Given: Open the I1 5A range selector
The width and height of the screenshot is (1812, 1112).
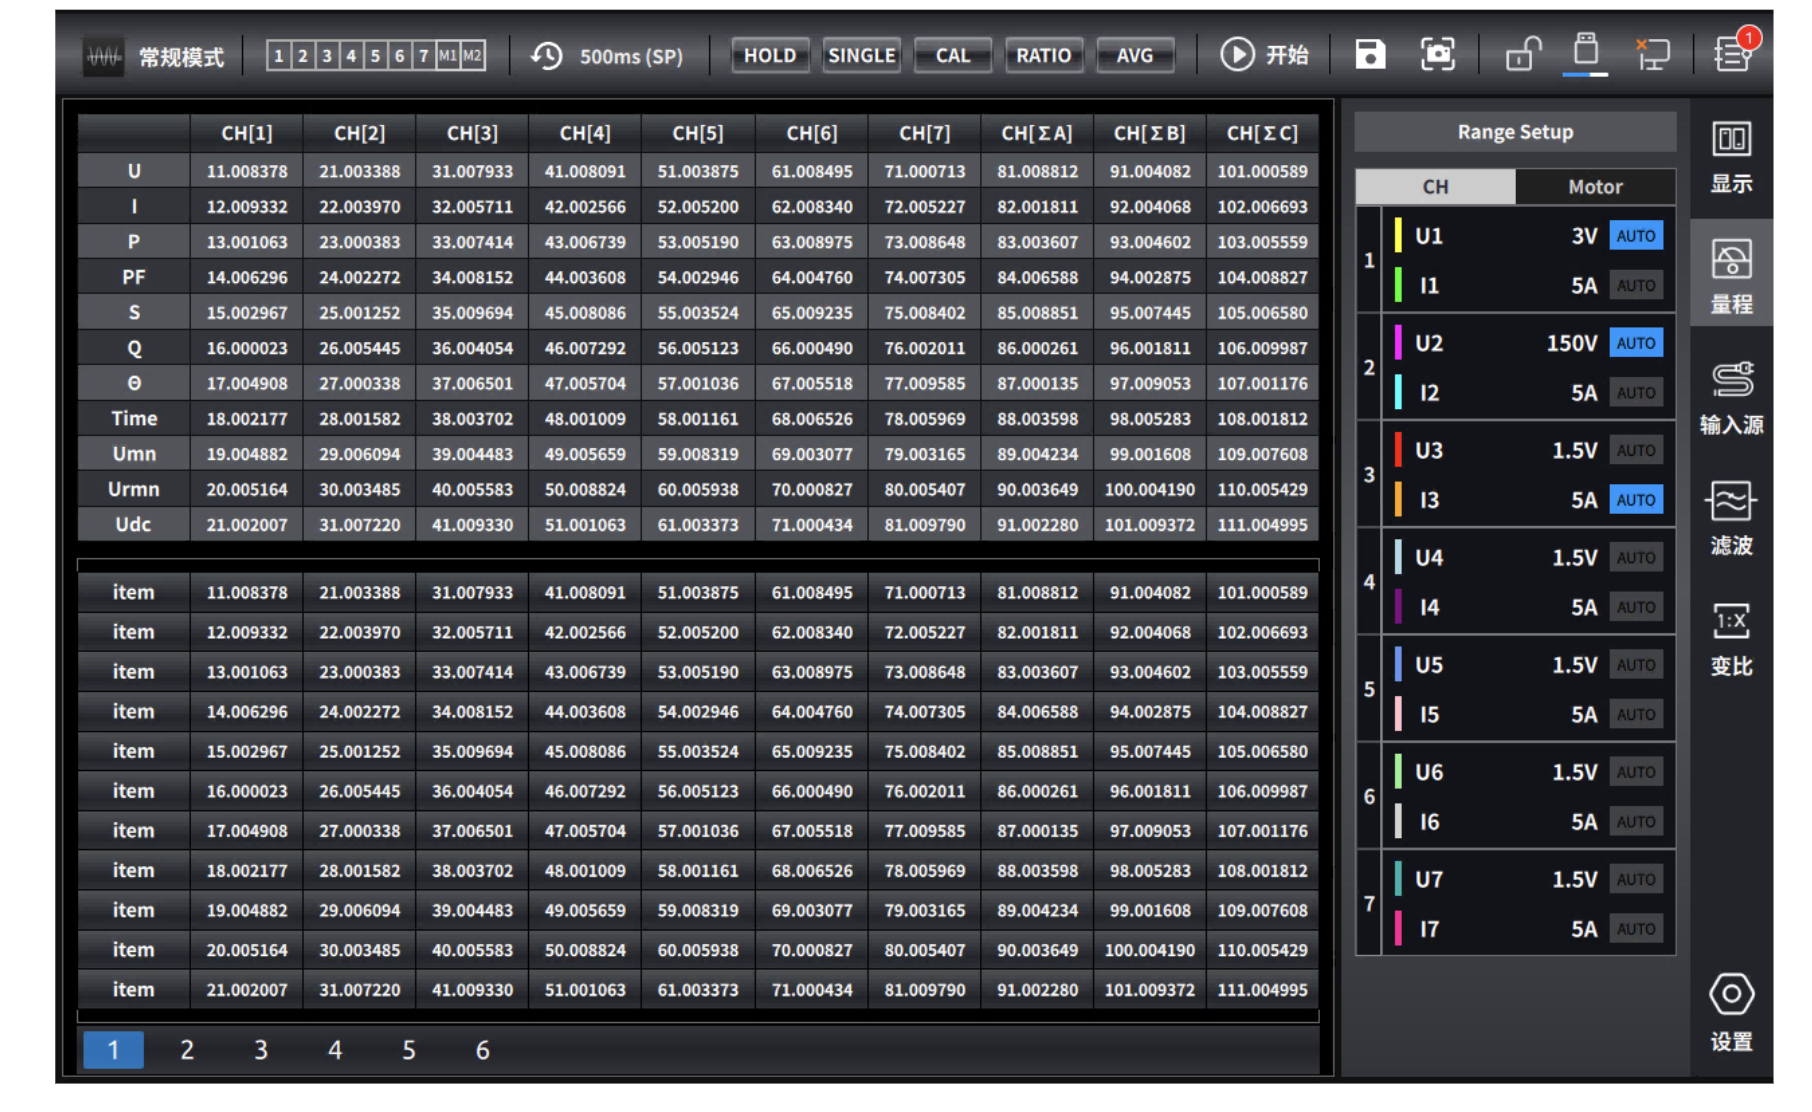Looking at the screenshot, I should tap(1584, 286).
